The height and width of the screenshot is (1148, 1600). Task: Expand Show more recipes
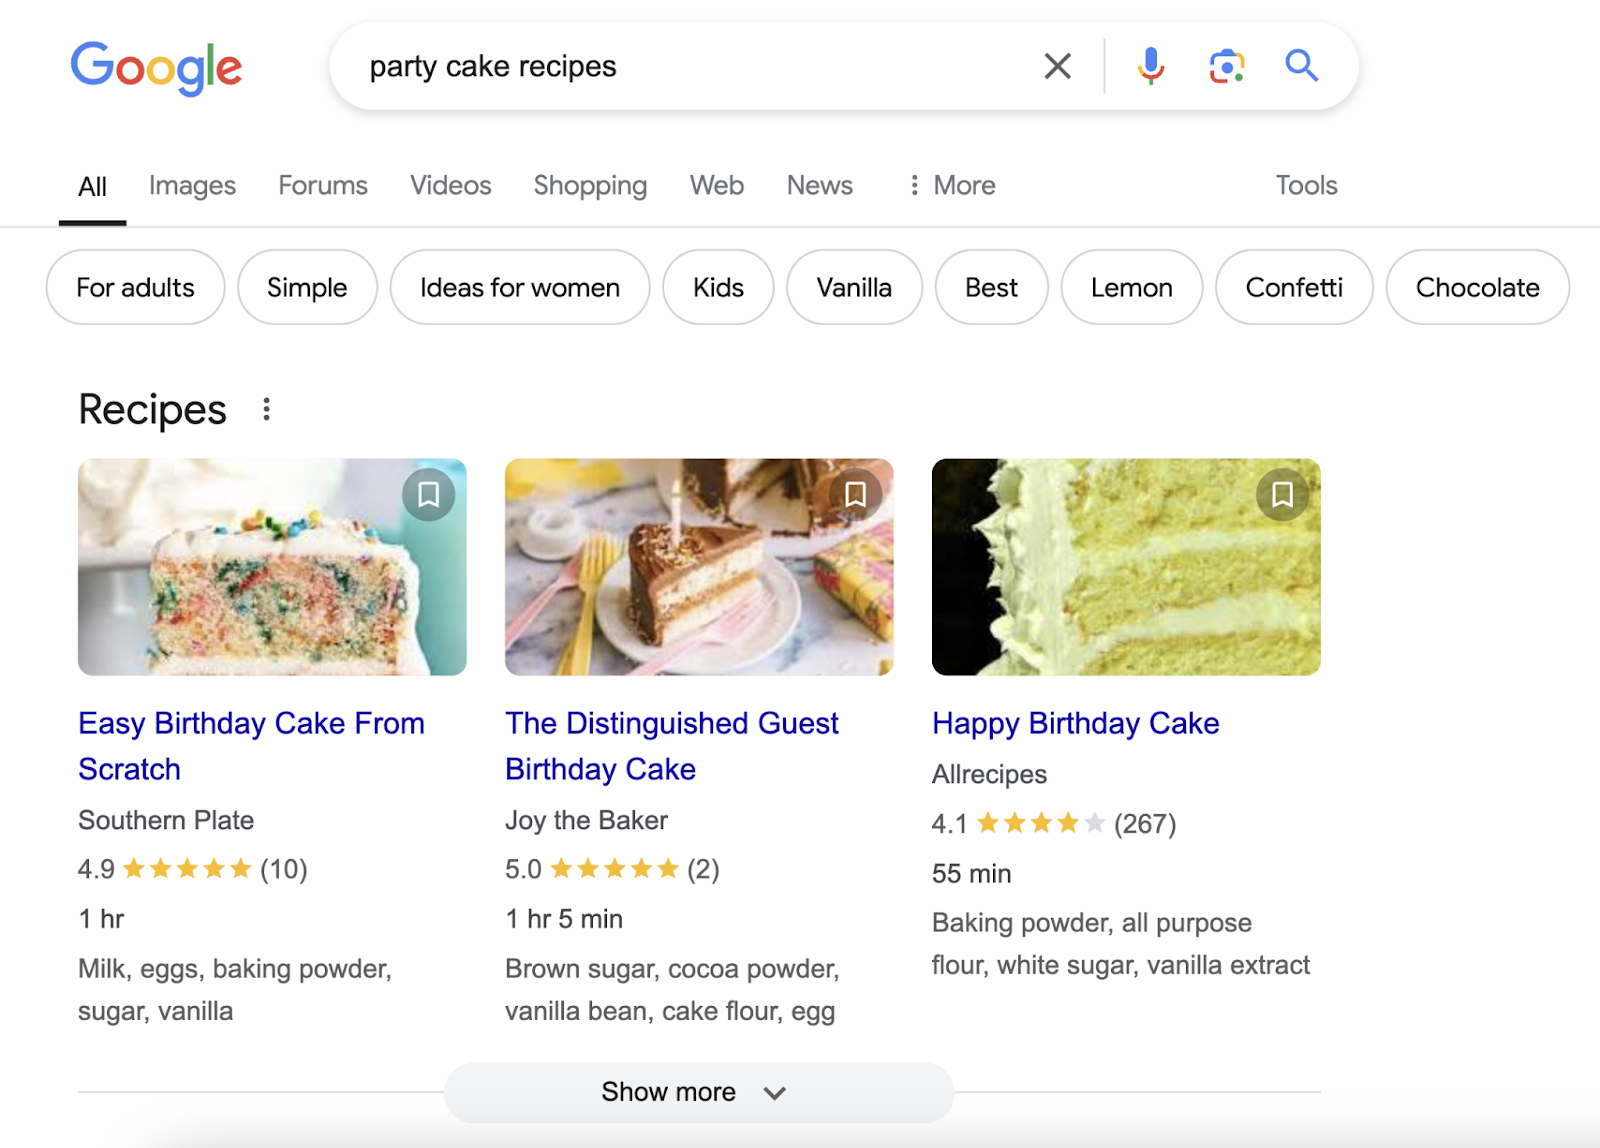point(698,1092)
